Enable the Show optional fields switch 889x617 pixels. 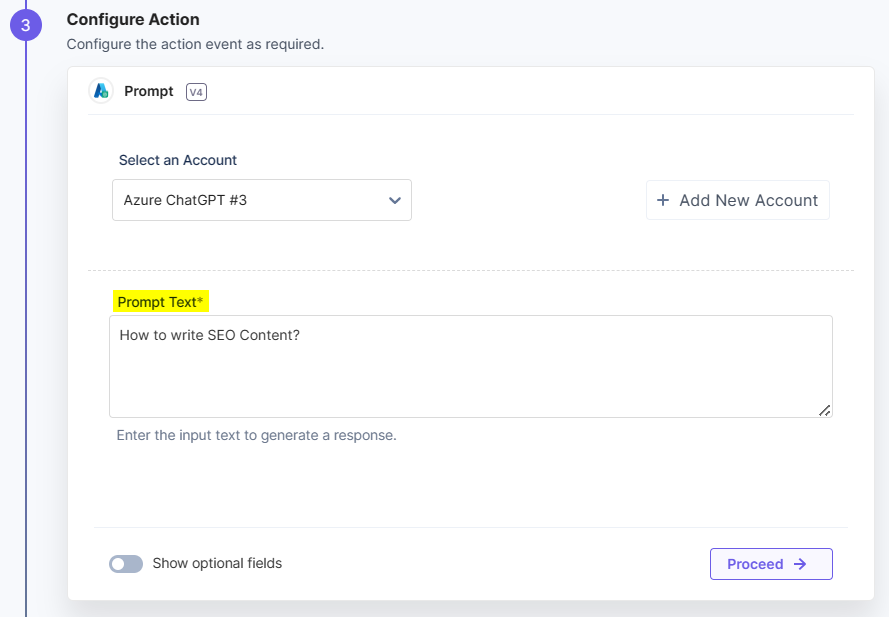point(126,564)
